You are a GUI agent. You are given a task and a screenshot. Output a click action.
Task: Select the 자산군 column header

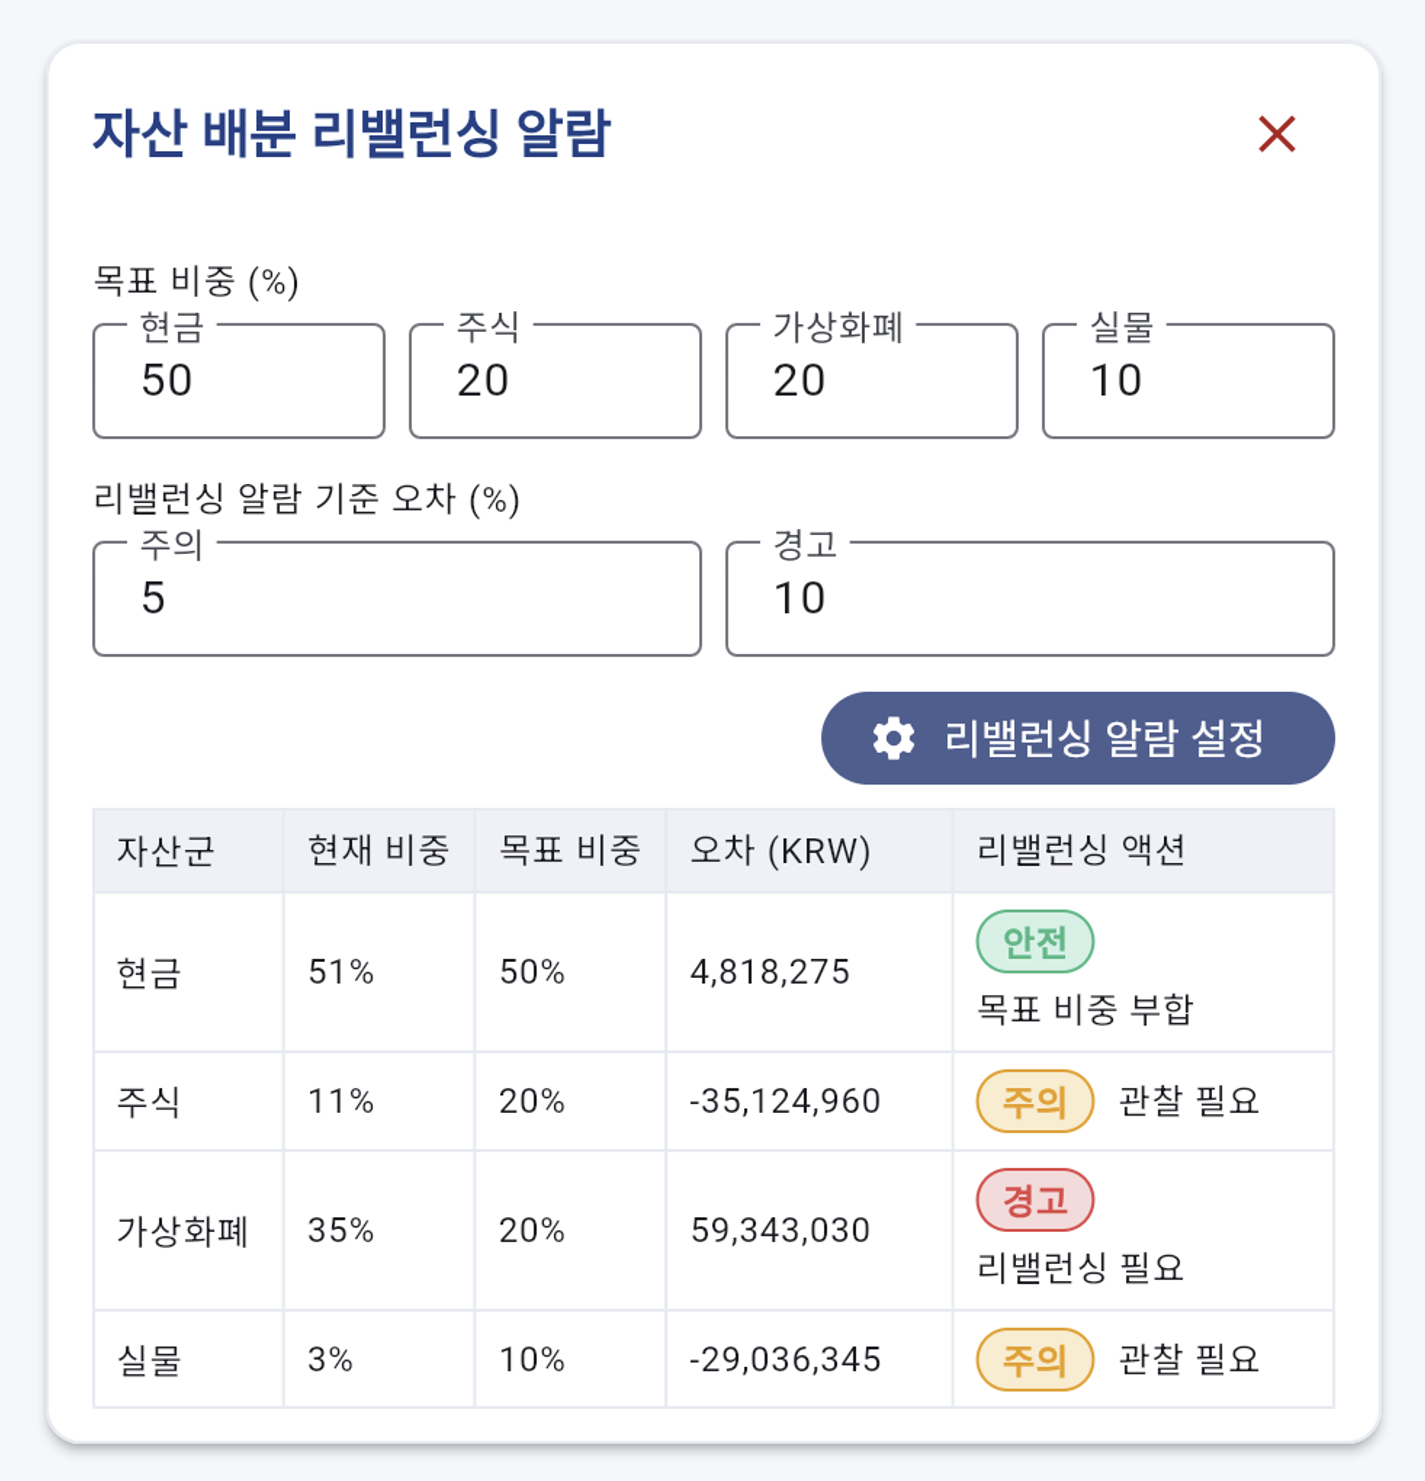166,851
